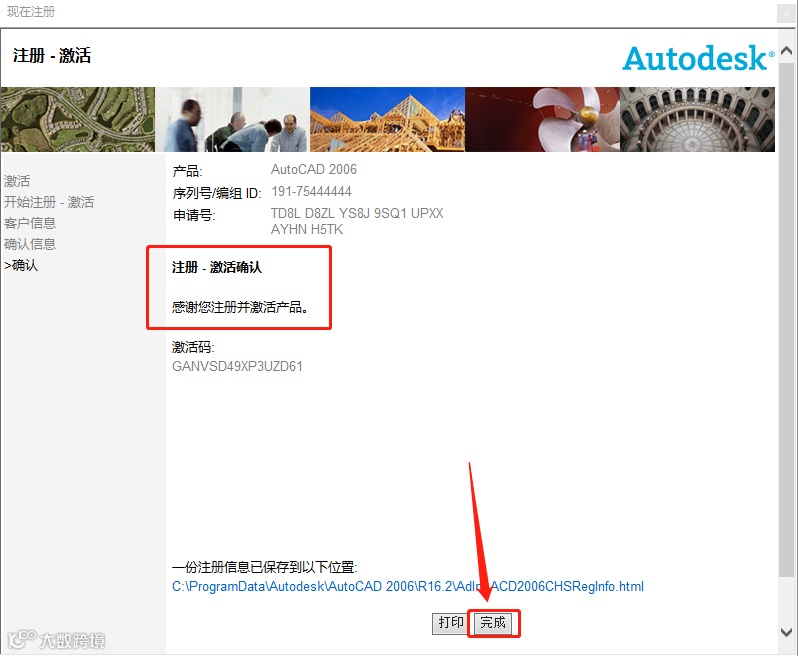Open the ACD2006CHSRegInfo.html file path link
Viewport: 798px width, 656px height.
[x=408, y=586]
